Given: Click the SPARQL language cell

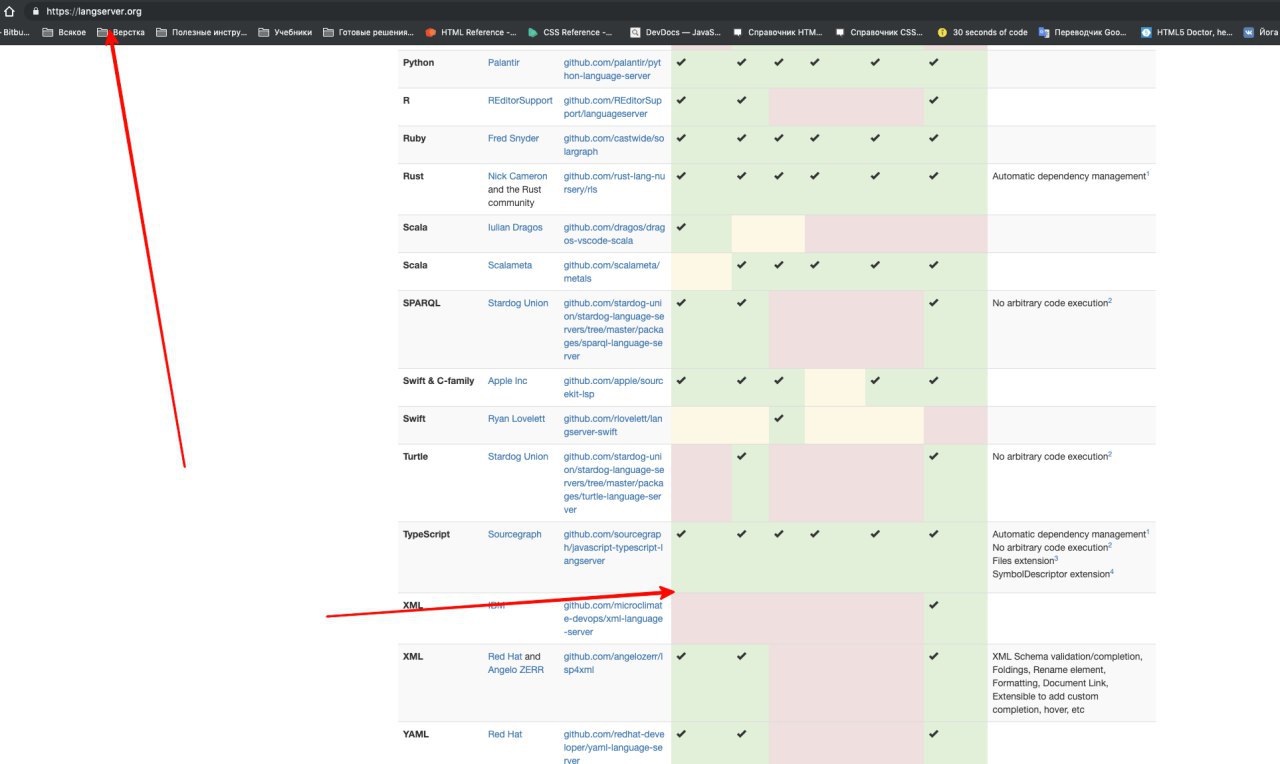Looking at the screenshot, I should pos(440,330).
